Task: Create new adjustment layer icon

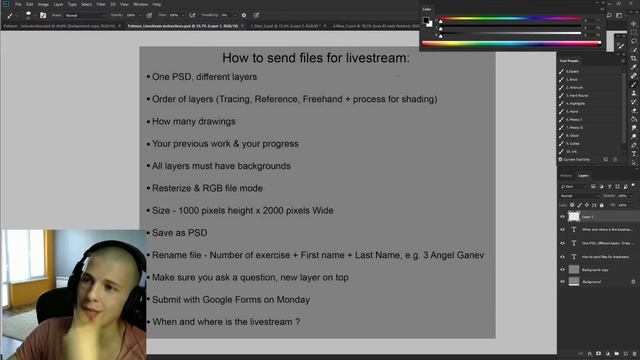Action: [x=608, y=353]
